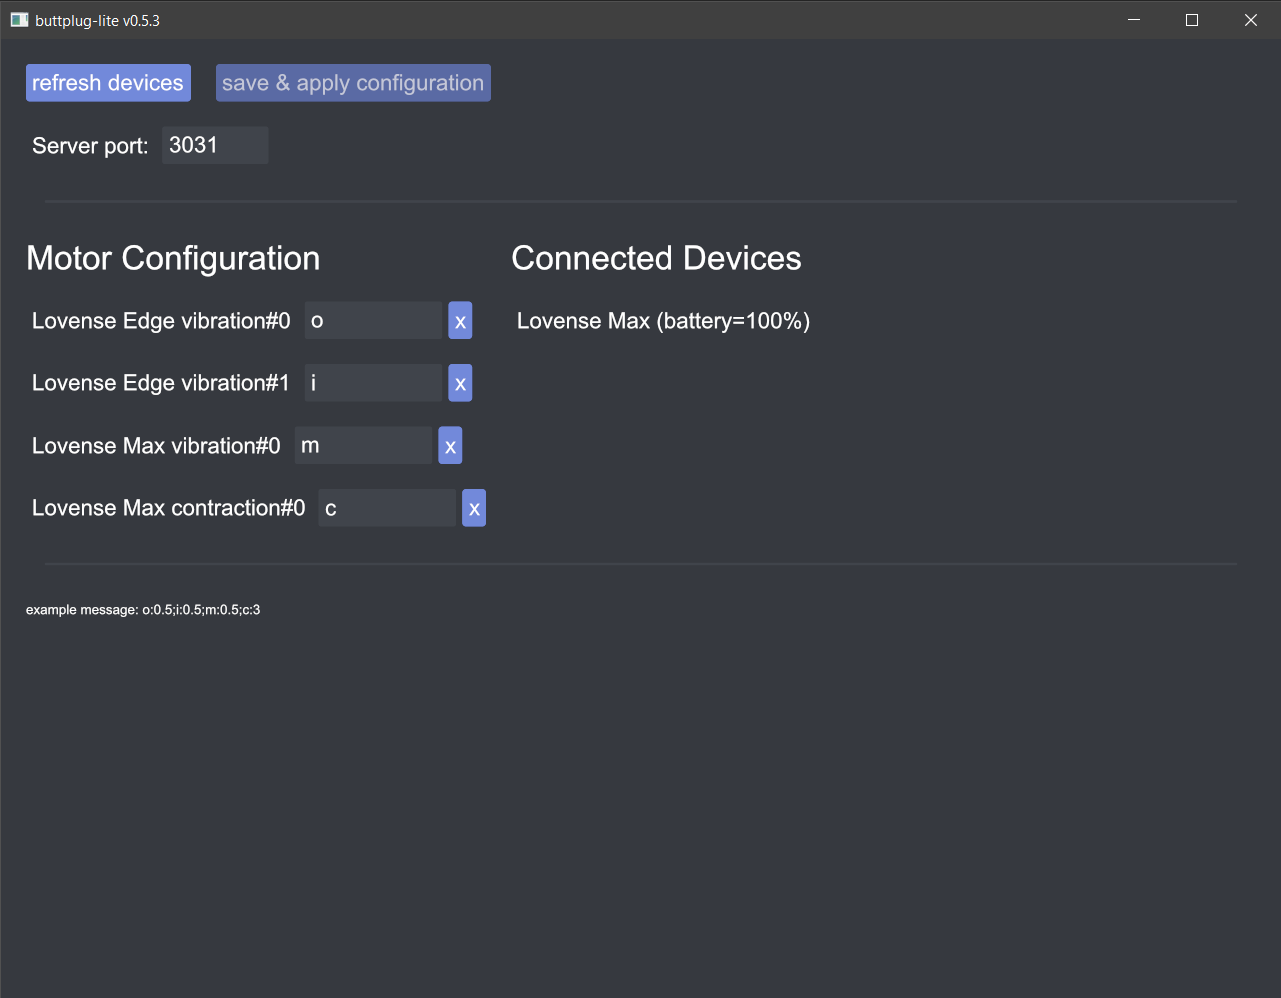Remove Lovense Max vibration#0 motor entry
This screenshot has height=998, width=1281.
(450, 446)
